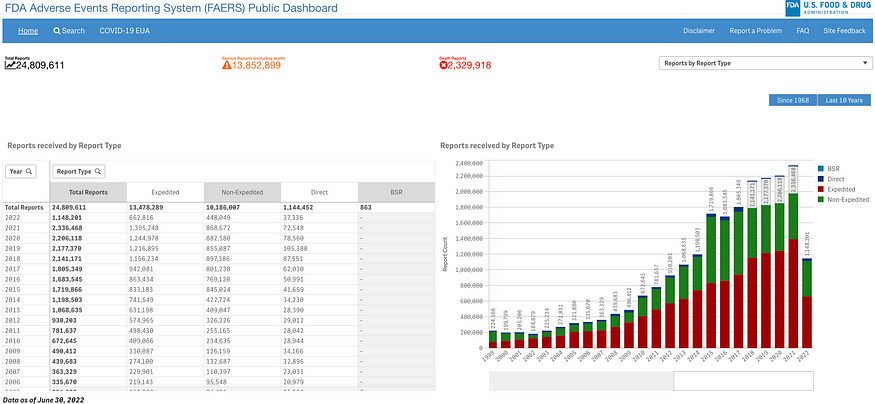The image size is (875, 404).
Task: Click the Total Reports trend chart icon
Action: click(x=10, y=65)
